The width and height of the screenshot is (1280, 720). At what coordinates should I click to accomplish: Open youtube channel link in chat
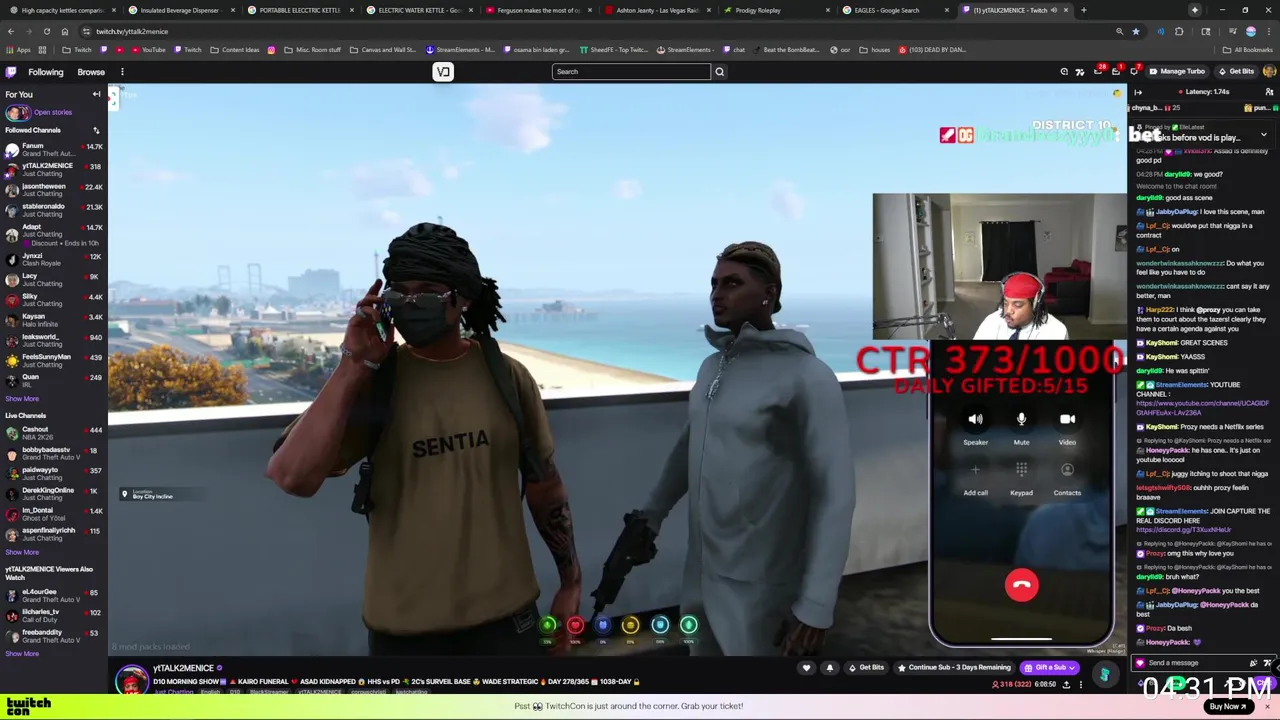[x=1202, y=408]
